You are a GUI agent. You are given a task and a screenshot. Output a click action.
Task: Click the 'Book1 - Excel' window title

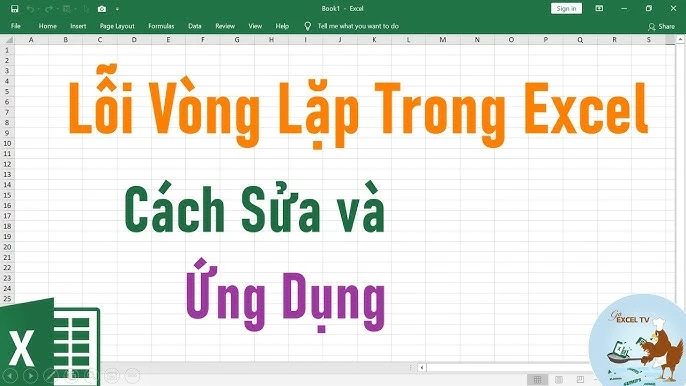(343, 9)
